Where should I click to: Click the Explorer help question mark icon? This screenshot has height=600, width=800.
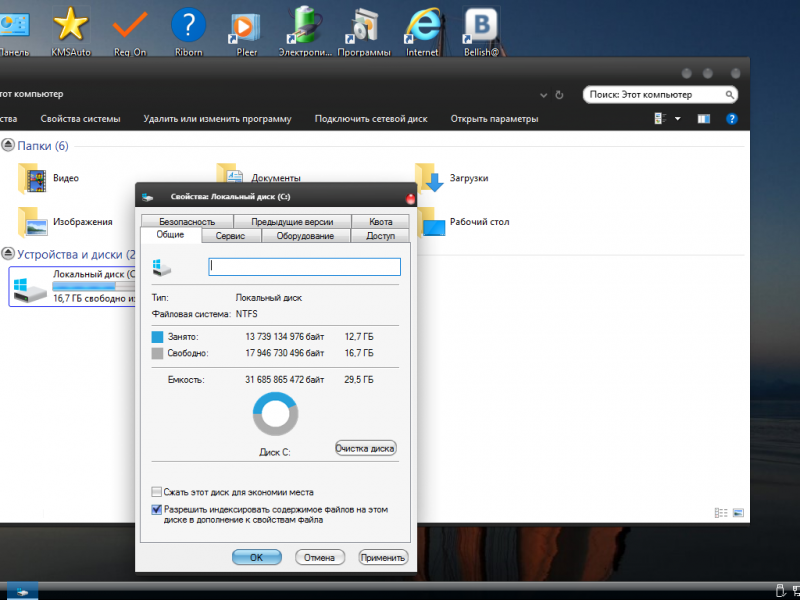pyautogui.click(x=731, y=119)
